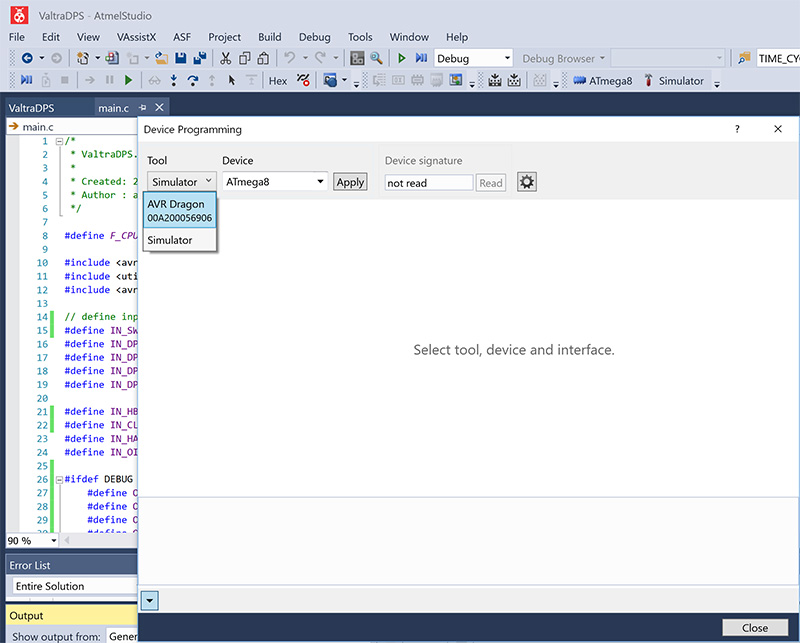Click the Undo arrow icon
The image size is (800, 643).
[x=289, y=58]
